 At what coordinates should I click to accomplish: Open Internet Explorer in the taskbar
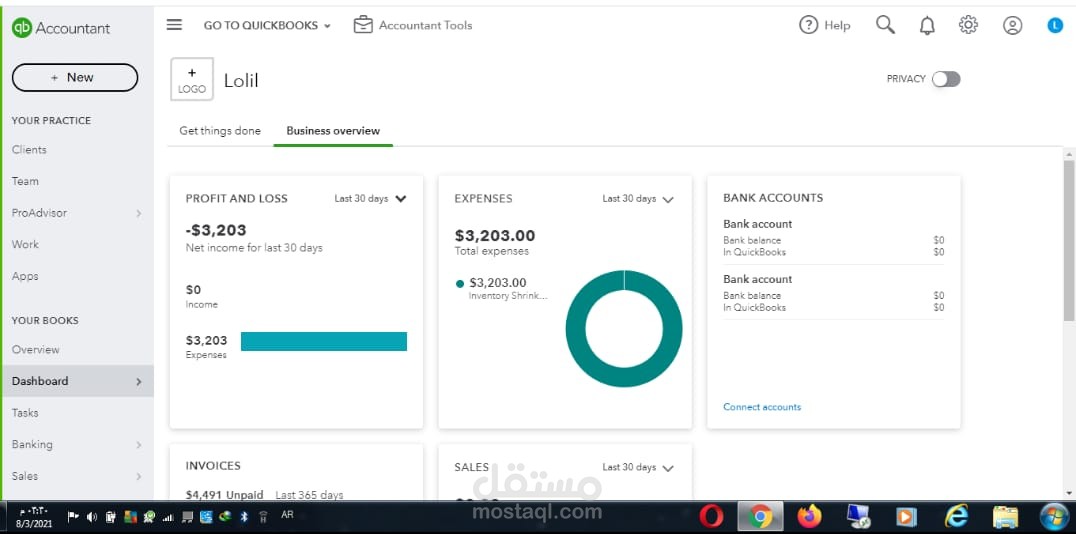coord(956,516)
